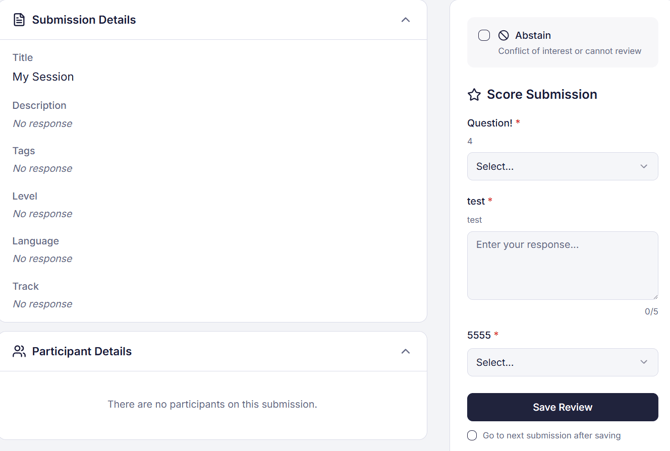Image resolution: width=670 pixels, height=451 pixels.
Task: Focus the 'Enter your response' text area
Action: (x=562, y=266)
